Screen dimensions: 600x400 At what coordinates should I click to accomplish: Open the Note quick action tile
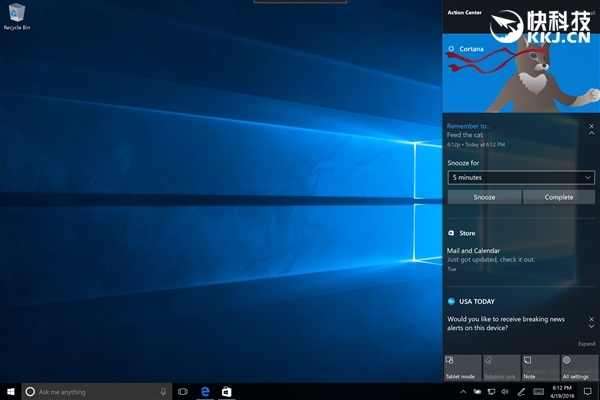(539, 367)
